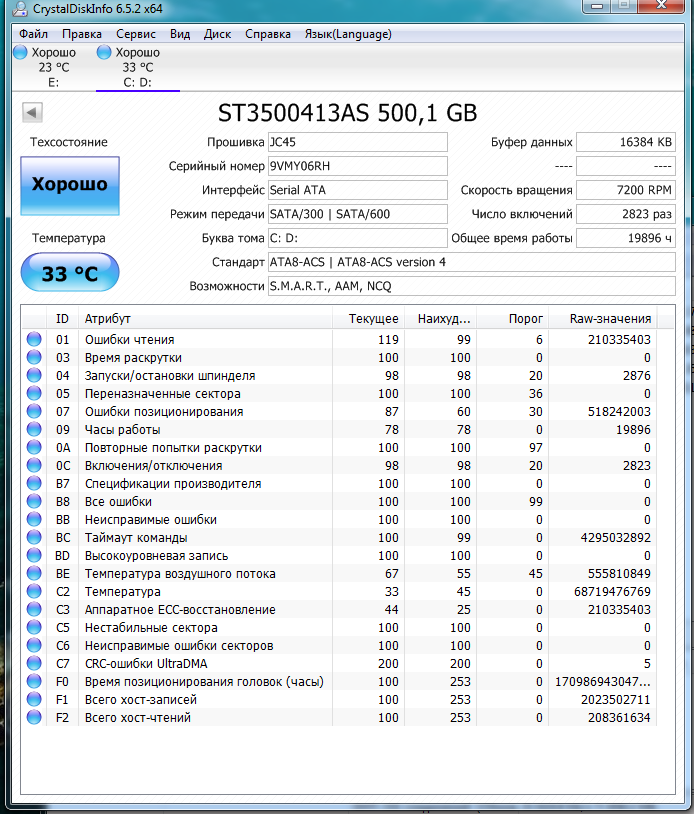The image size is (694, 814).
Task: Select the CRC-ошибки UltraDMA attribute text
Action: coord(146,663)
